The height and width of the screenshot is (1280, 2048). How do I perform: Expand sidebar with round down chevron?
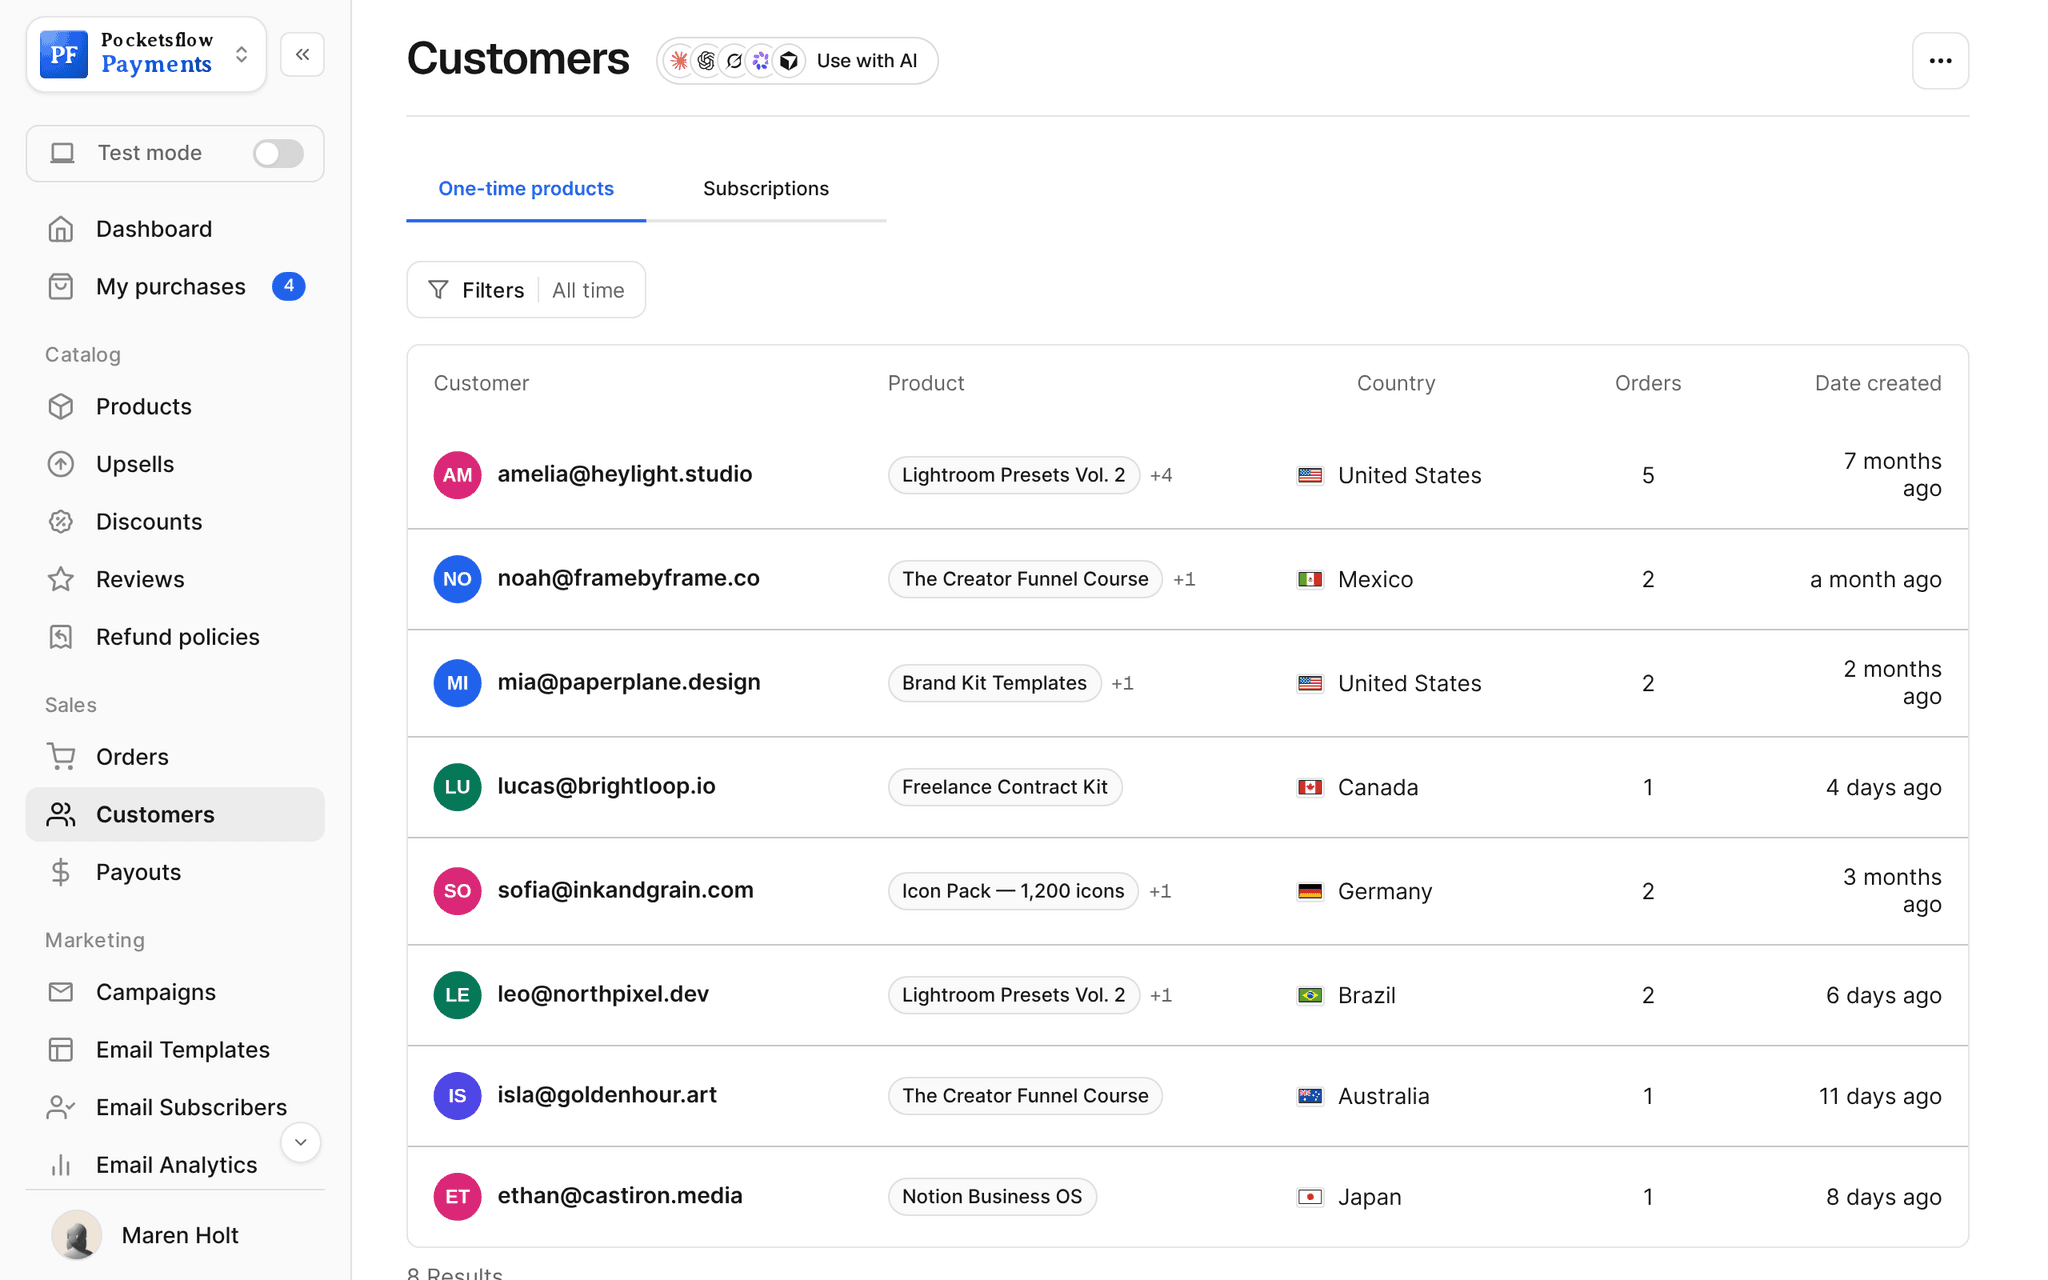300,1142
